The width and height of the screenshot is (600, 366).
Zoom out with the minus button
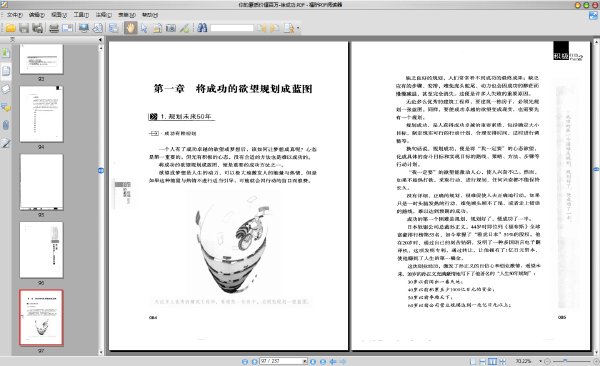[x=547, y=361]
